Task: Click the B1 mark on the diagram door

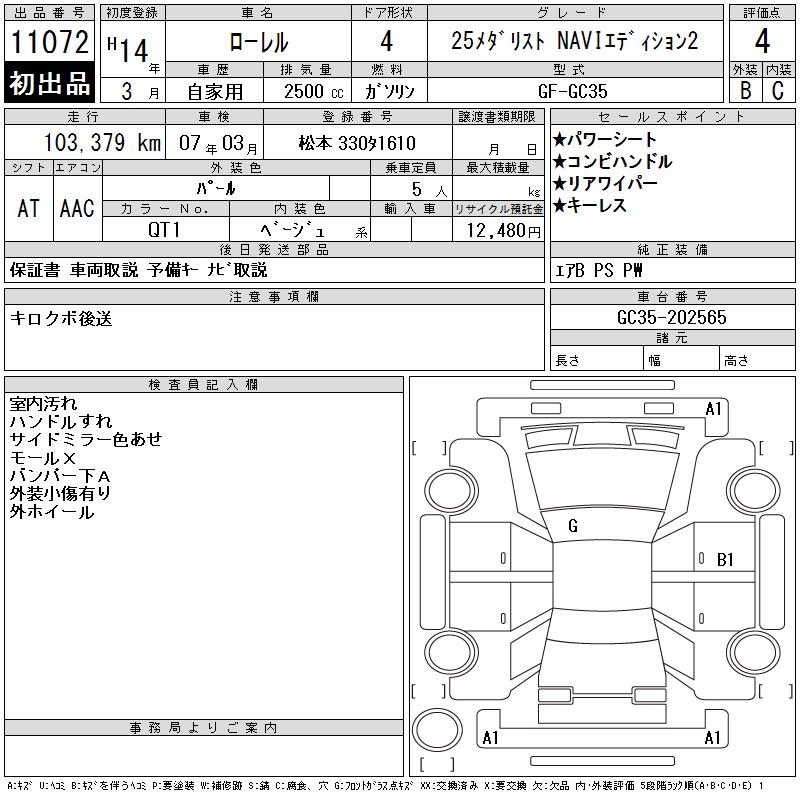Action: click(x=725, y=560)
